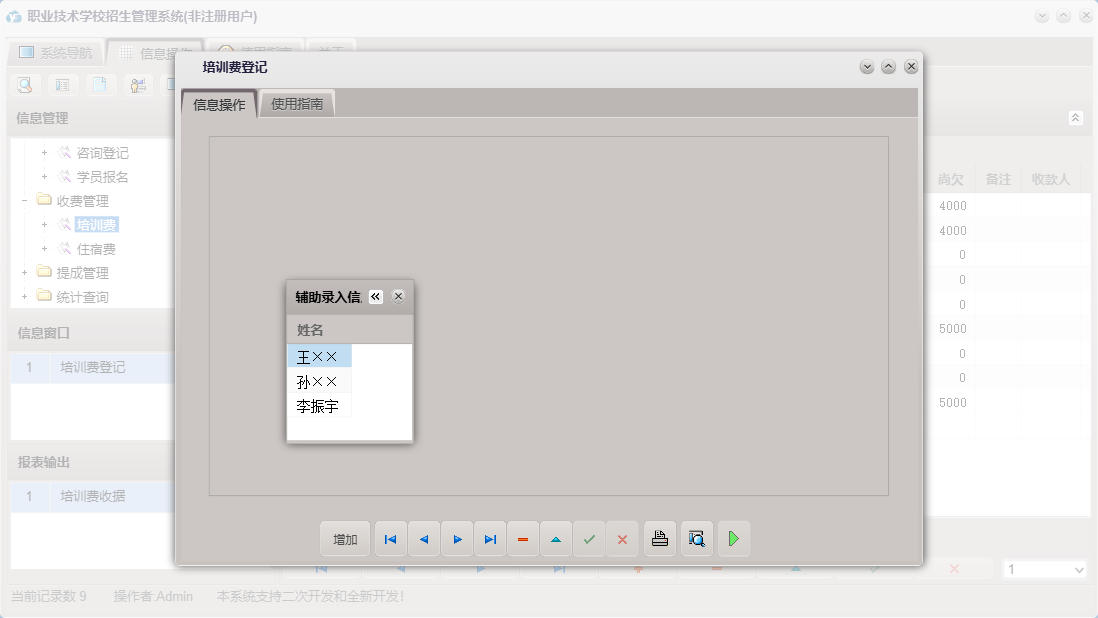This screenshot has height=618, width=1098.
Task: Go to next record in 培训费登记 dialog
Action: click(x=457, y=540)
